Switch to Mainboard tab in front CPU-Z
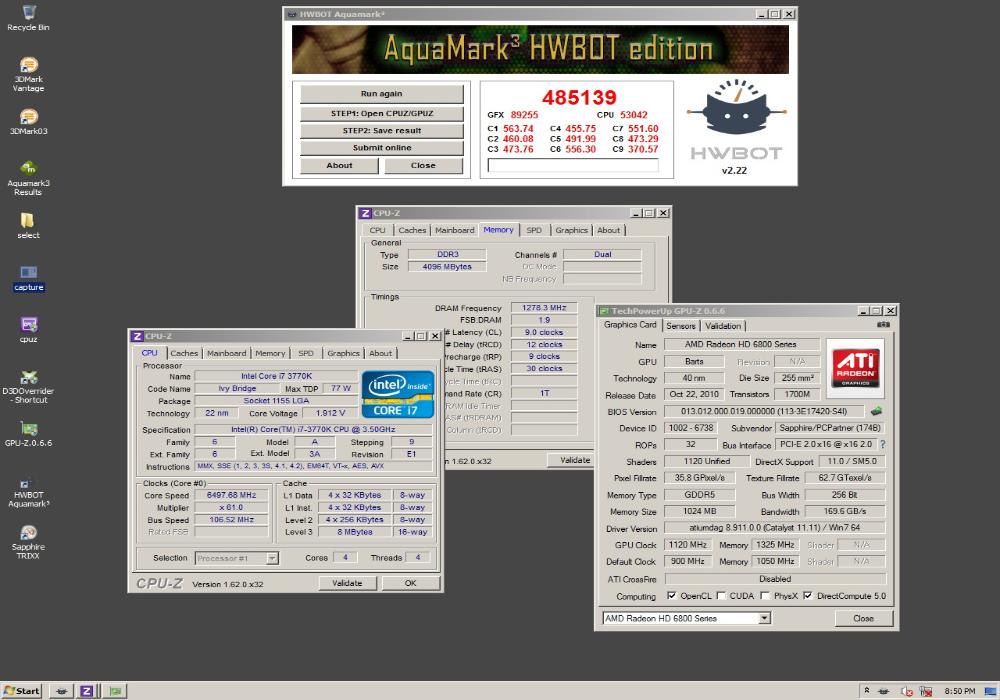Screen dimensions: 1000x700 (x=226, y=353)
